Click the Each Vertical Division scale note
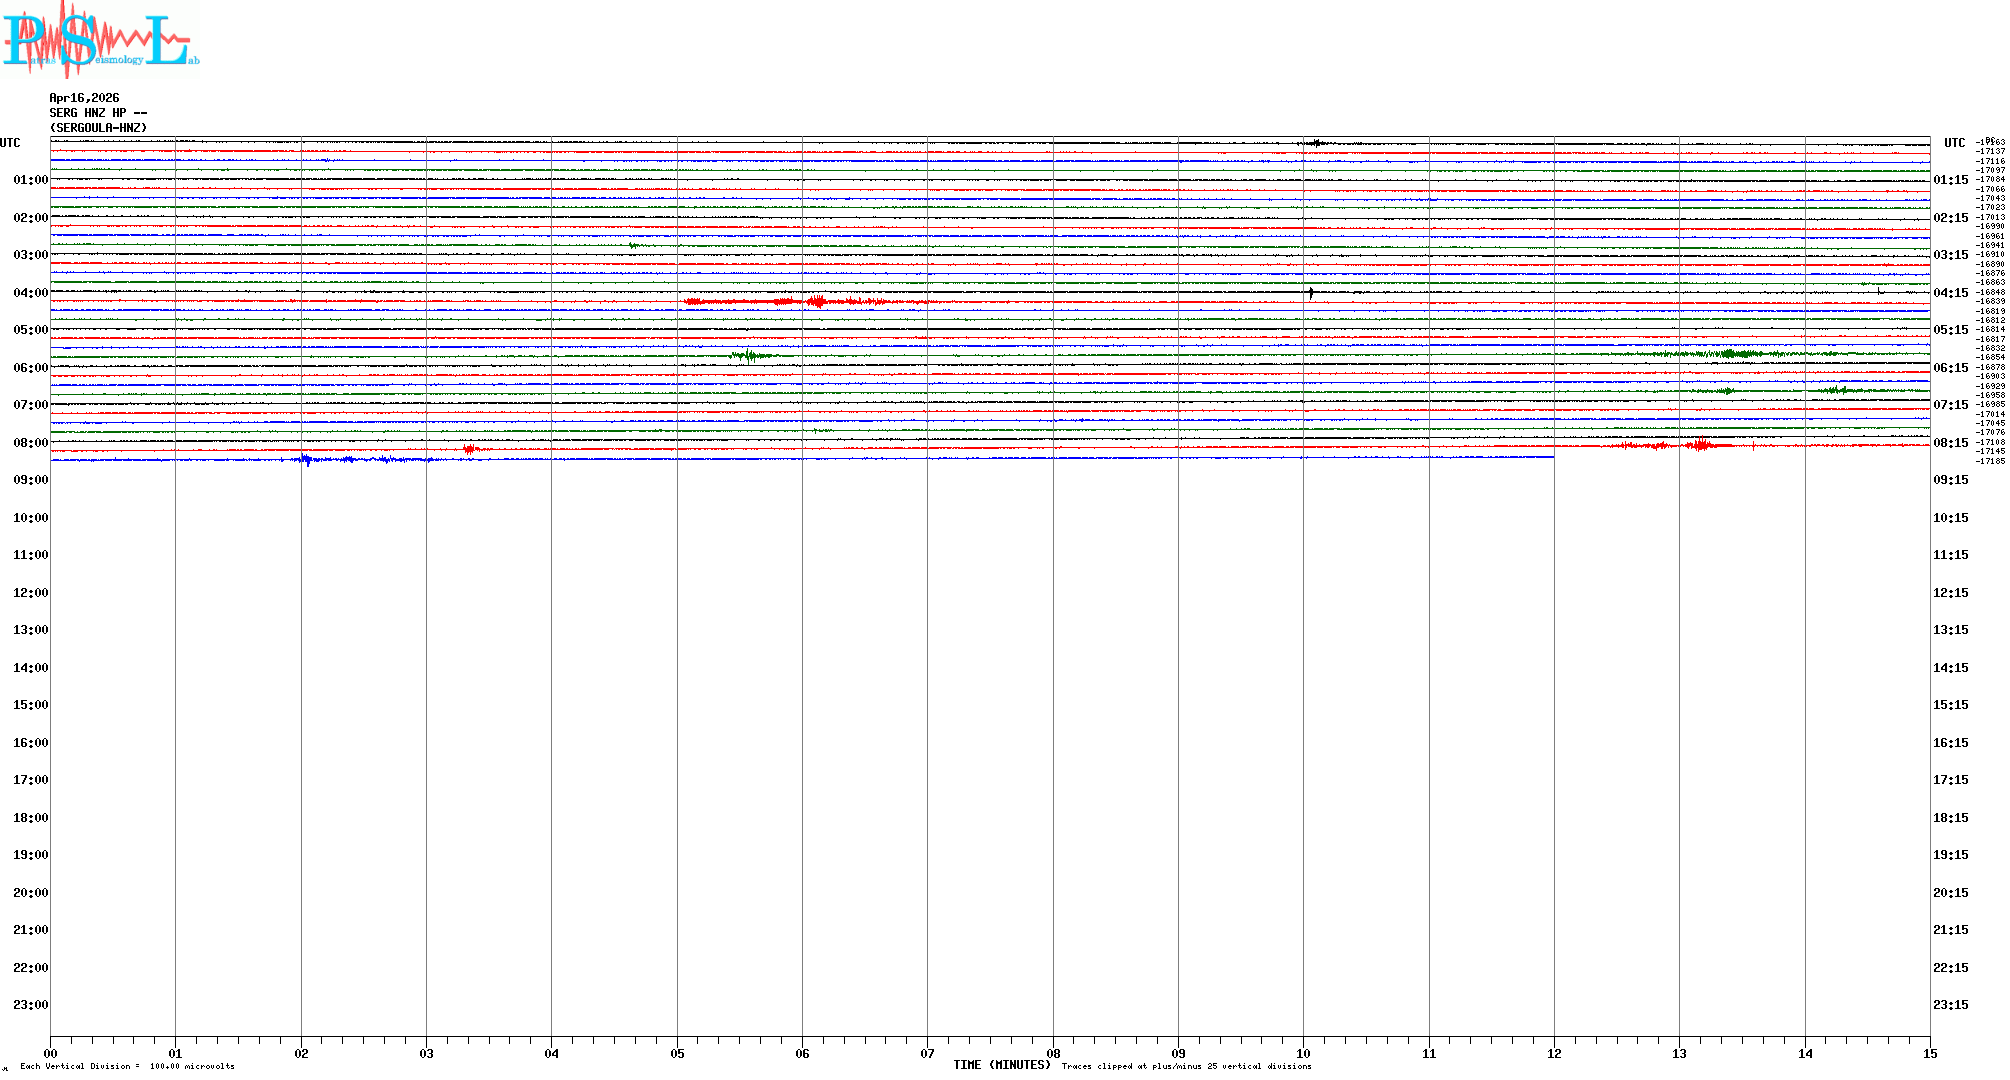 (127, 1066)
